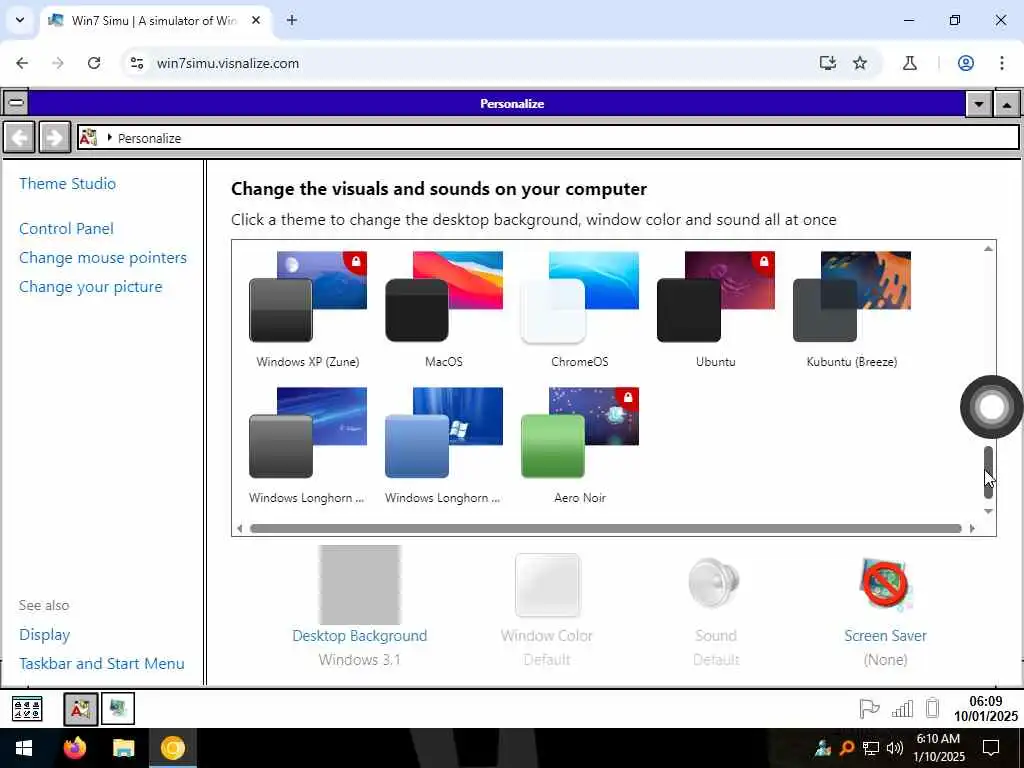
Task: Open the Chrome profile icon
Action: (966, 63)
